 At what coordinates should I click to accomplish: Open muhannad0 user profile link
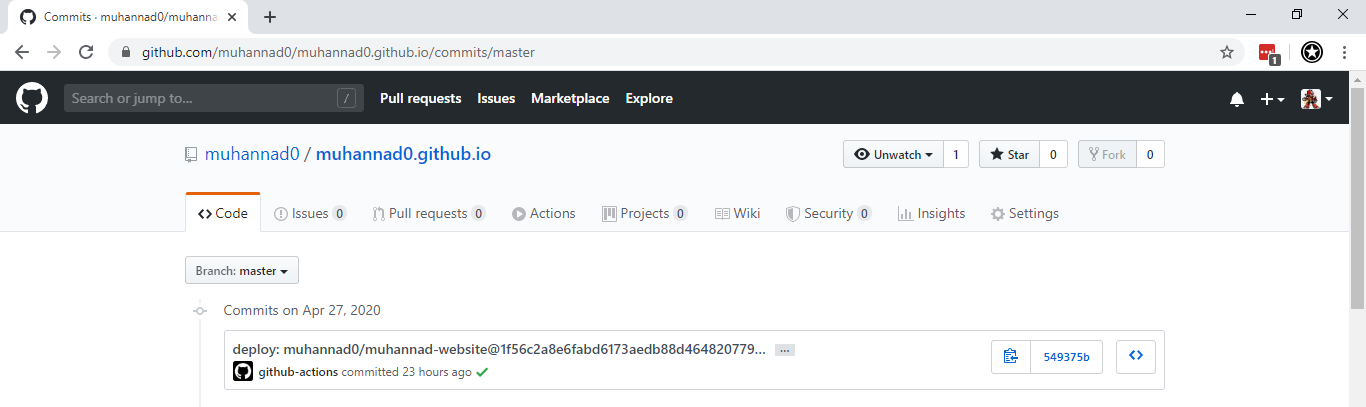[x=252, y=155]
